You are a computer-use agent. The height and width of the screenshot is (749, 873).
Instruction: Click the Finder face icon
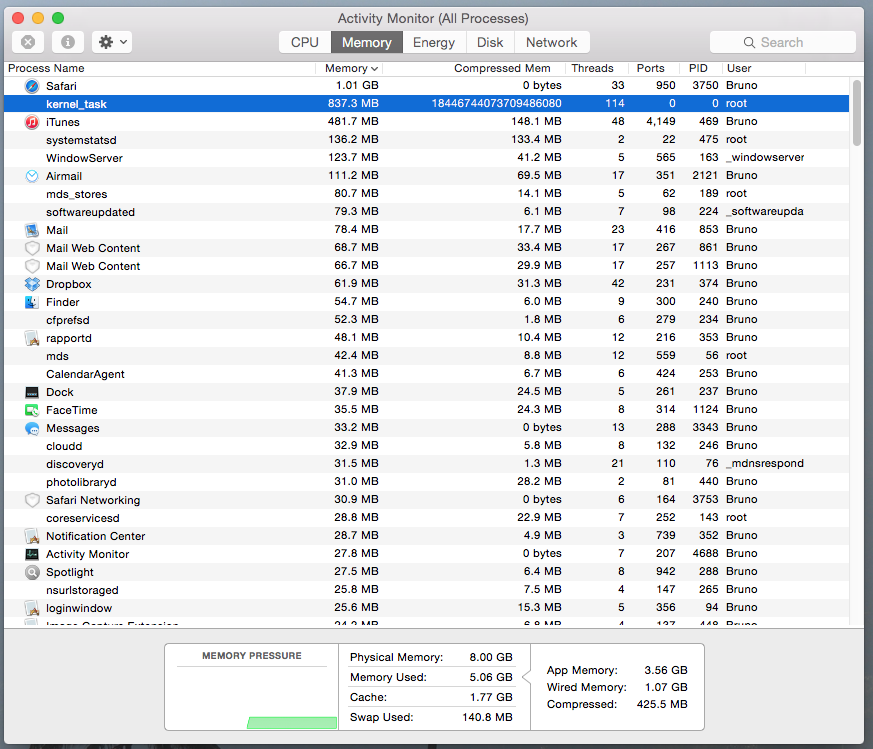coord(32,302)
